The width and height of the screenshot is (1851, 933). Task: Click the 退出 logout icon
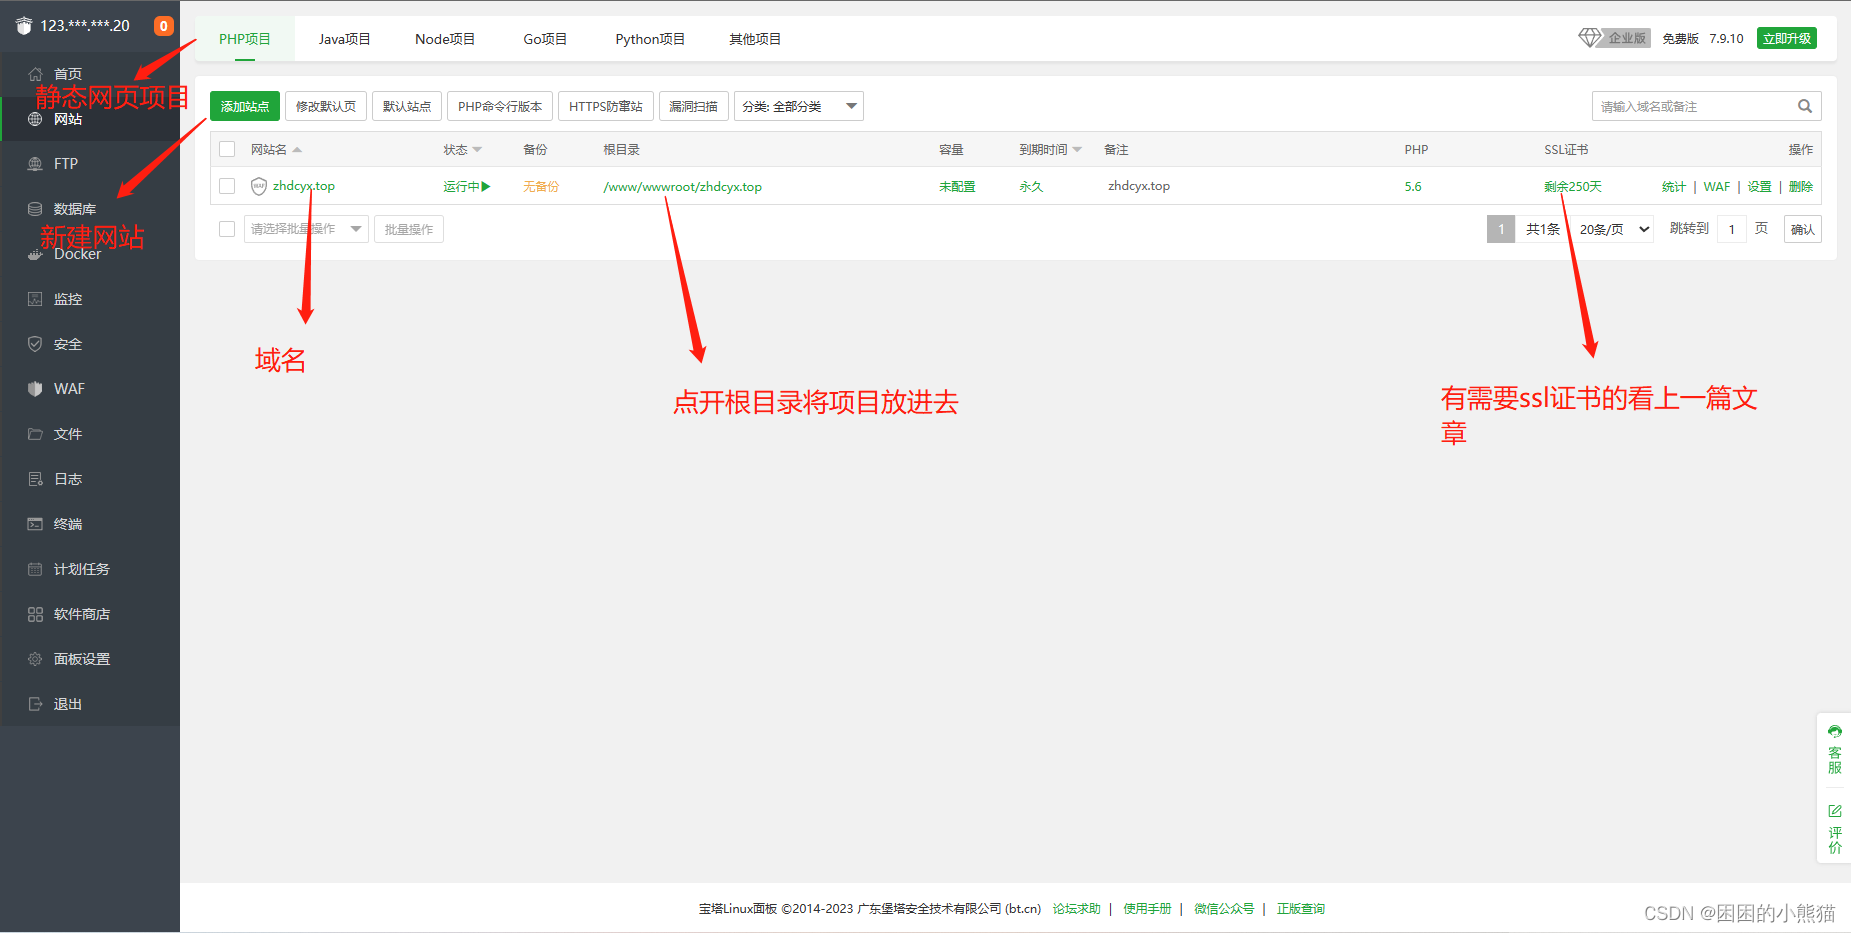click(x=35, y=704)
